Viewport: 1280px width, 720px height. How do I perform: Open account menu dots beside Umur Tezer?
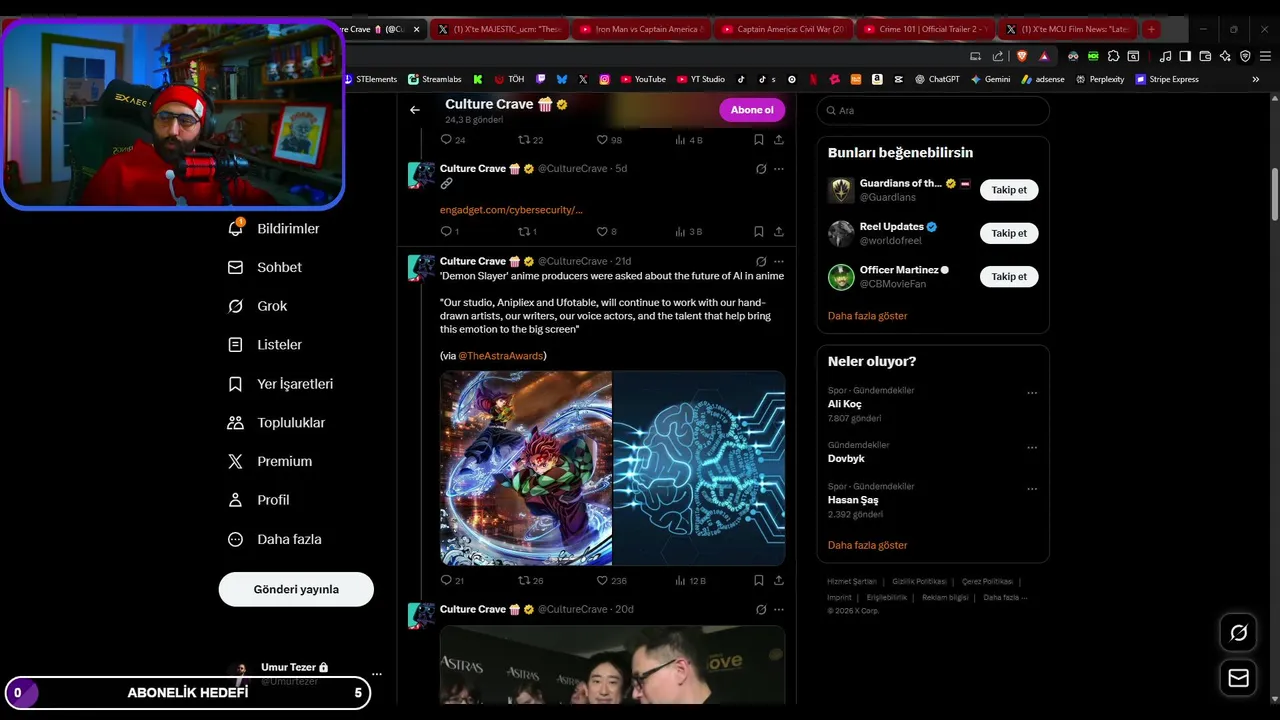pos(377,674)
